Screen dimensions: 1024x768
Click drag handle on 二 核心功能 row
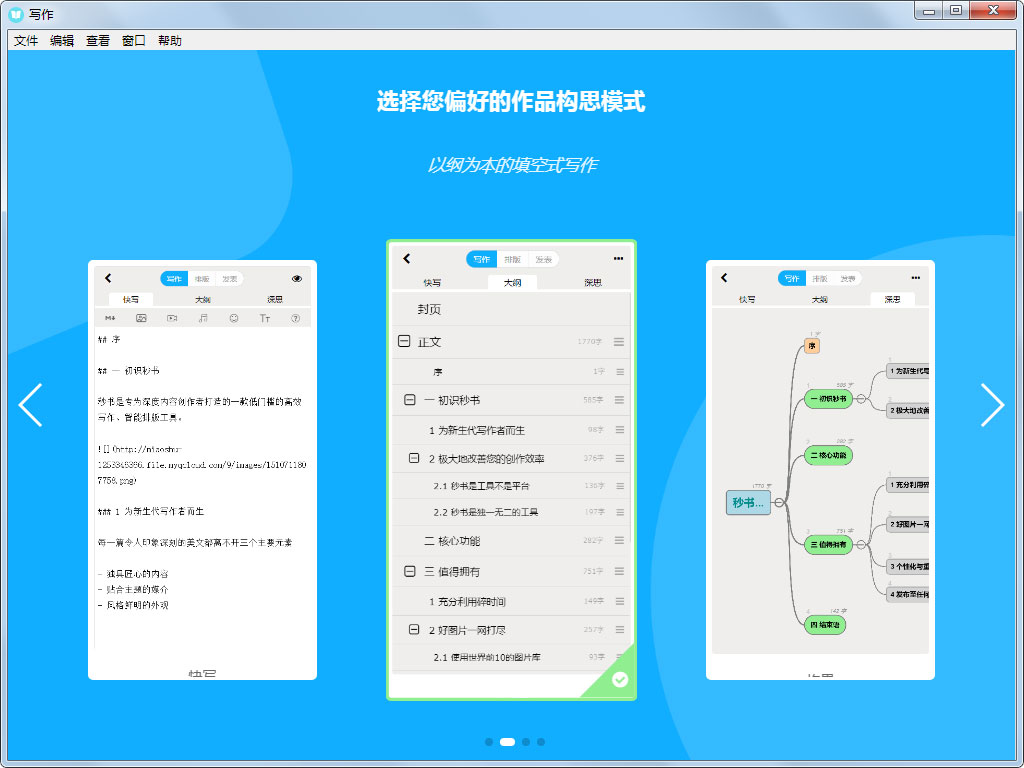click(x=619, y=540)
